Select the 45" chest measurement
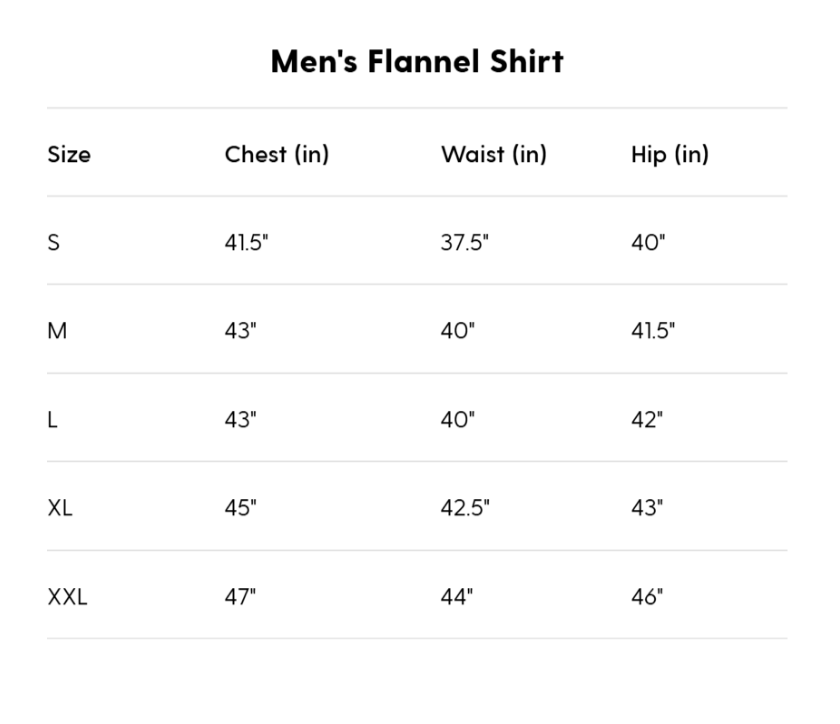This screenshot has height=724, width=840. [241, 508]
